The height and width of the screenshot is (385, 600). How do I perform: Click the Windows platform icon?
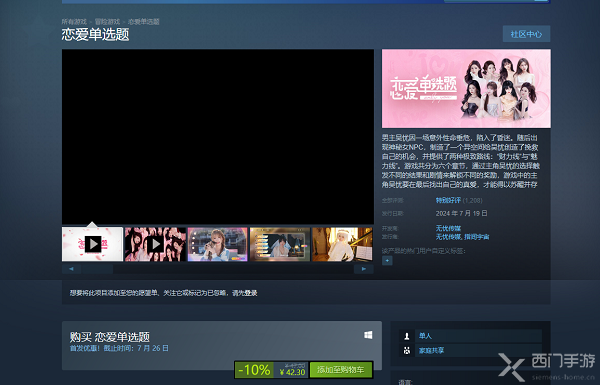point(368,335)
